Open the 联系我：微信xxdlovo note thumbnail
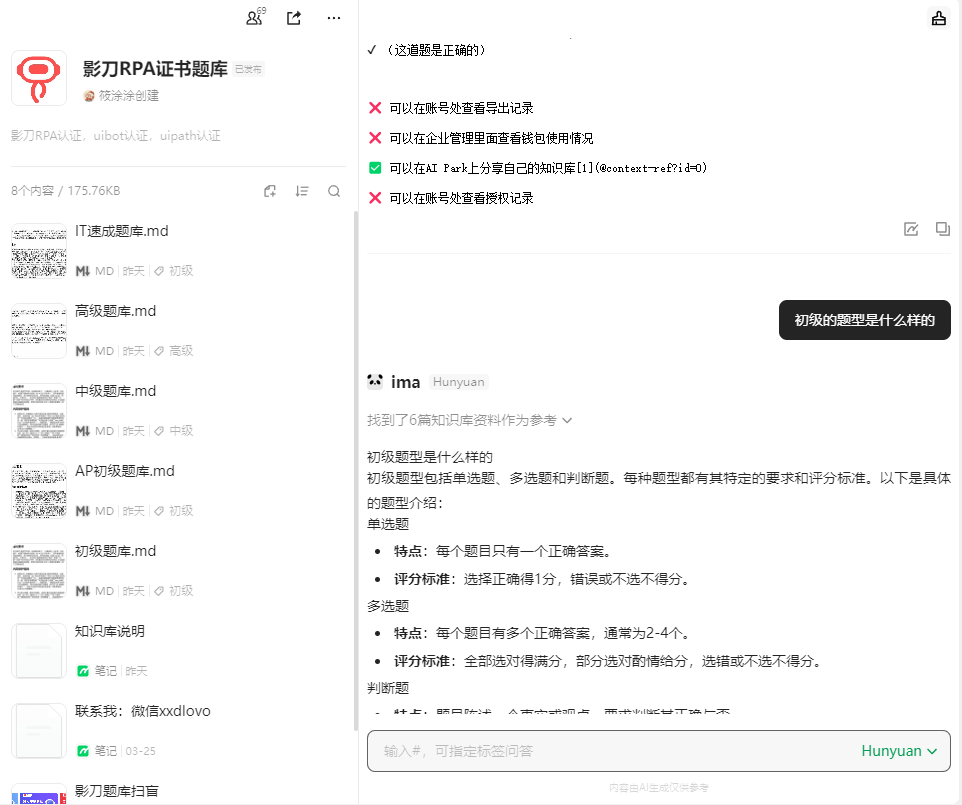 [39, 731]
